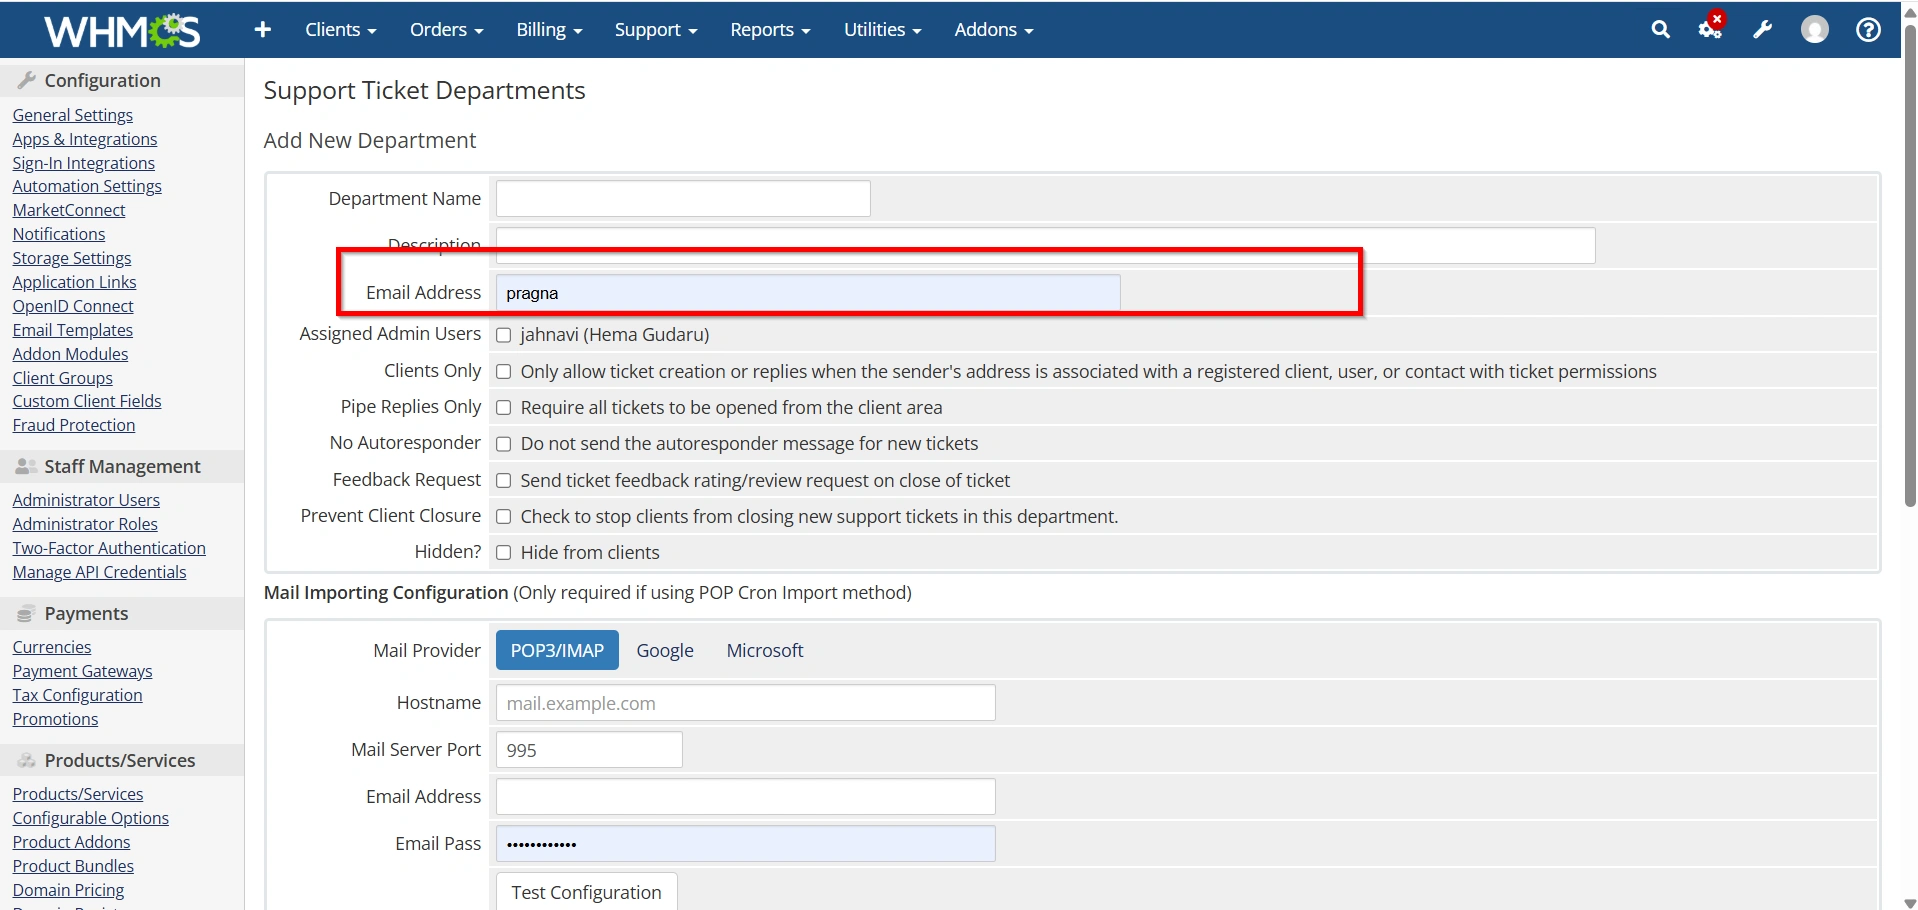The image size is (1918, 910).
Task: Go to Two-Factor Authentication
Action: point(109,548)
